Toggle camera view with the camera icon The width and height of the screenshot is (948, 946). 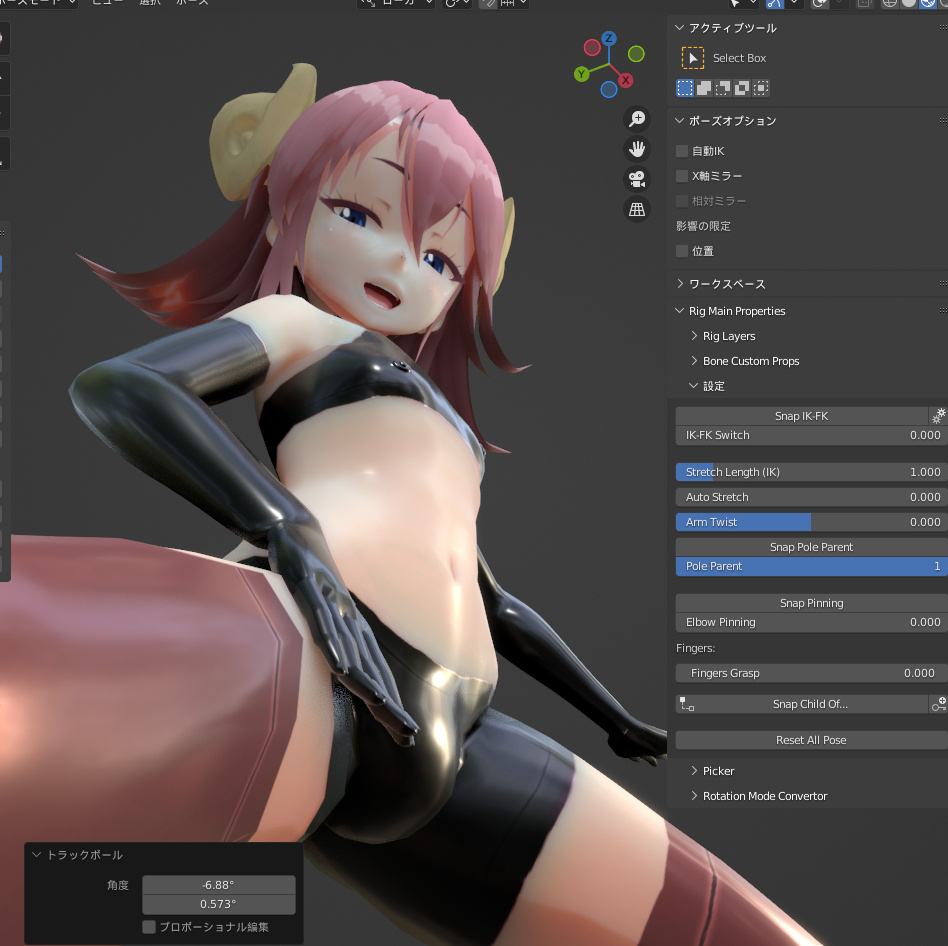point(637,179)
